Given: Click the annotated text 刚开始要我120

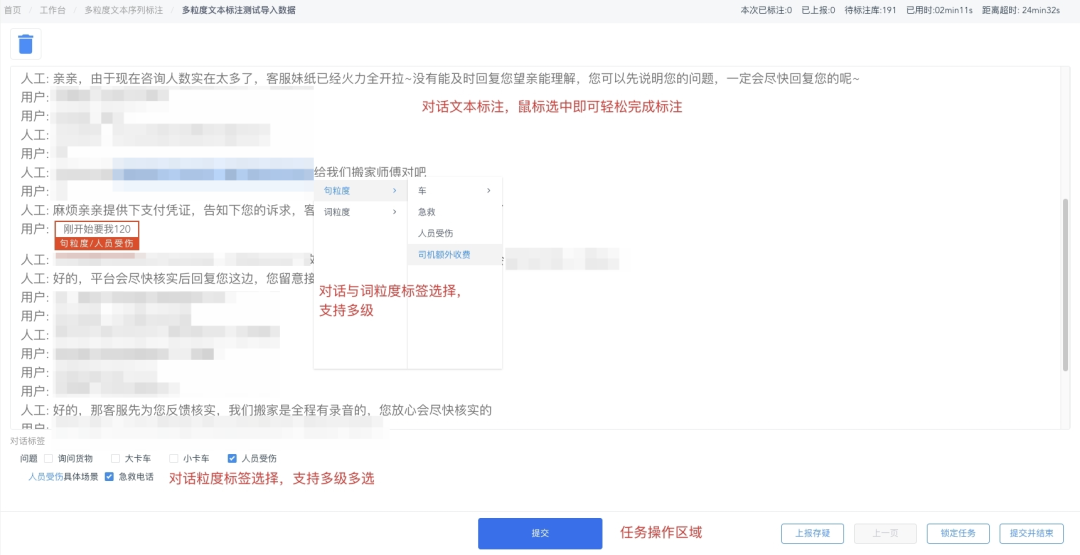Looking at the screenshot, I should click(97, 229).
